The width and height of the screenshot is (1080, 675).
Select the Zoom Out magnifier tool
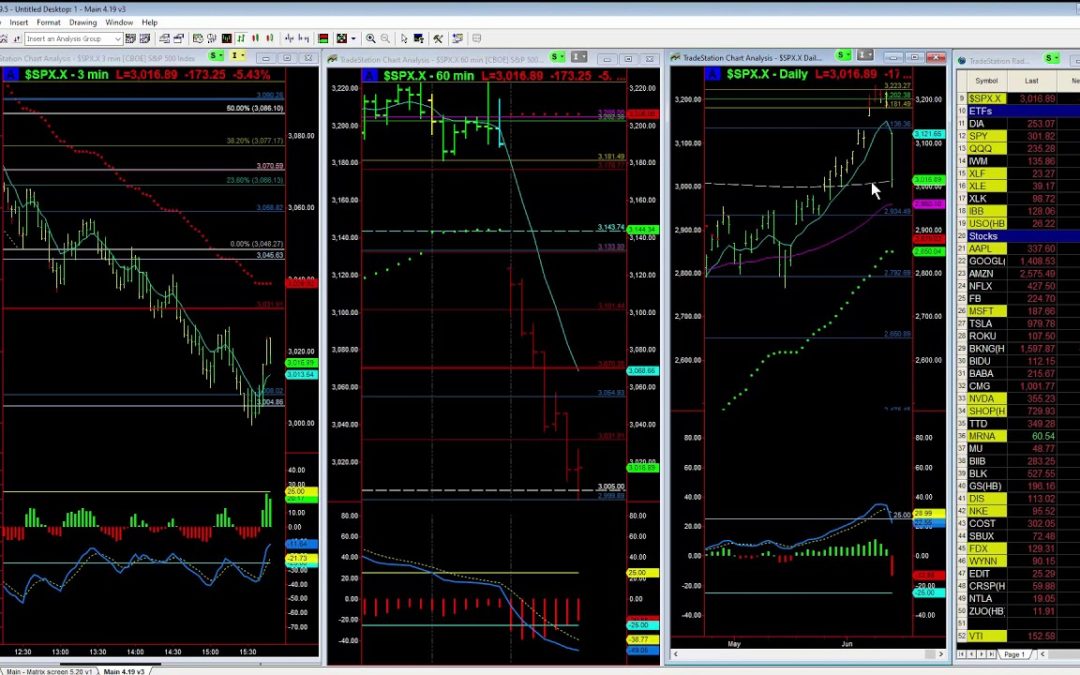(385, 39)
